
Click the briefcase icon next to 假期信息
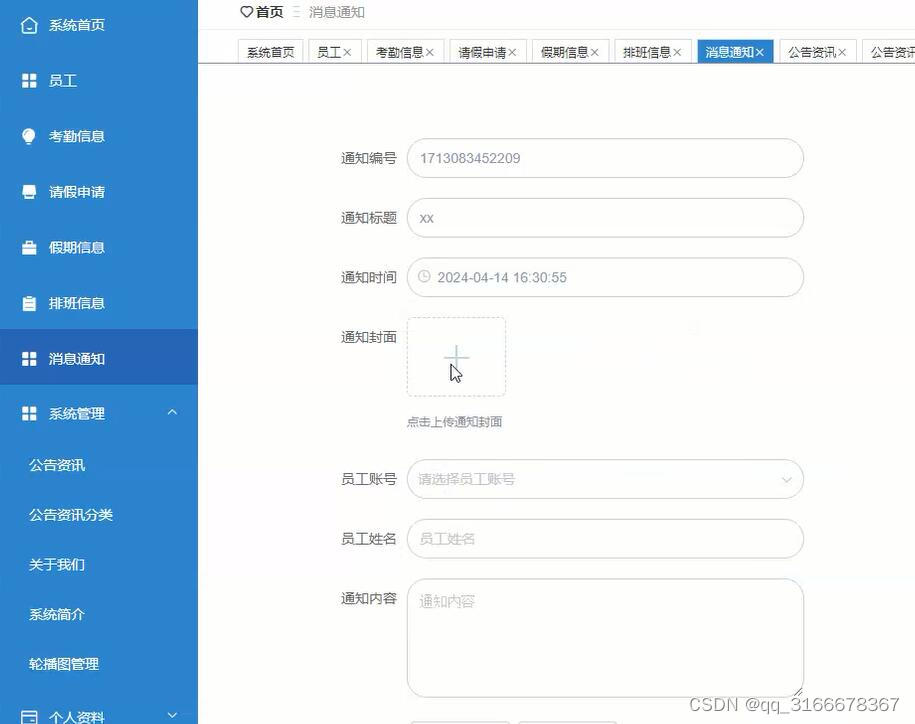pos(29,248)
